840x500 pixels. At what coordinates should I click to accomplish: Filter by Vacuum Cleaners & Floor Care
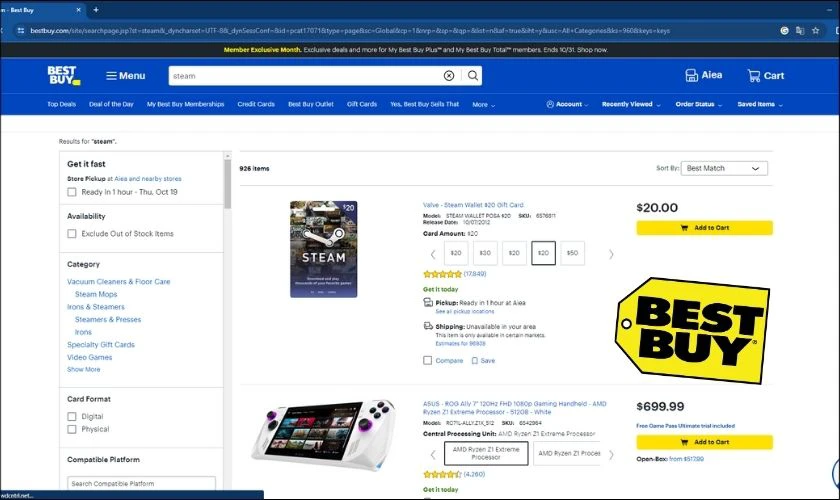coord(118,281)
